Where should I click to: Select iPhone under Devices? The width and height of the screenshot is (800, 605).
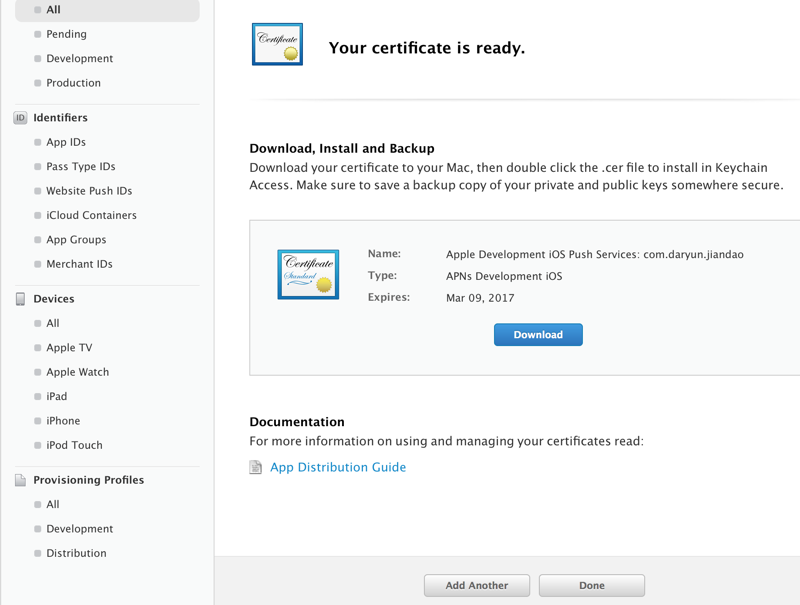pyautogui.click(x=63, y=421)
